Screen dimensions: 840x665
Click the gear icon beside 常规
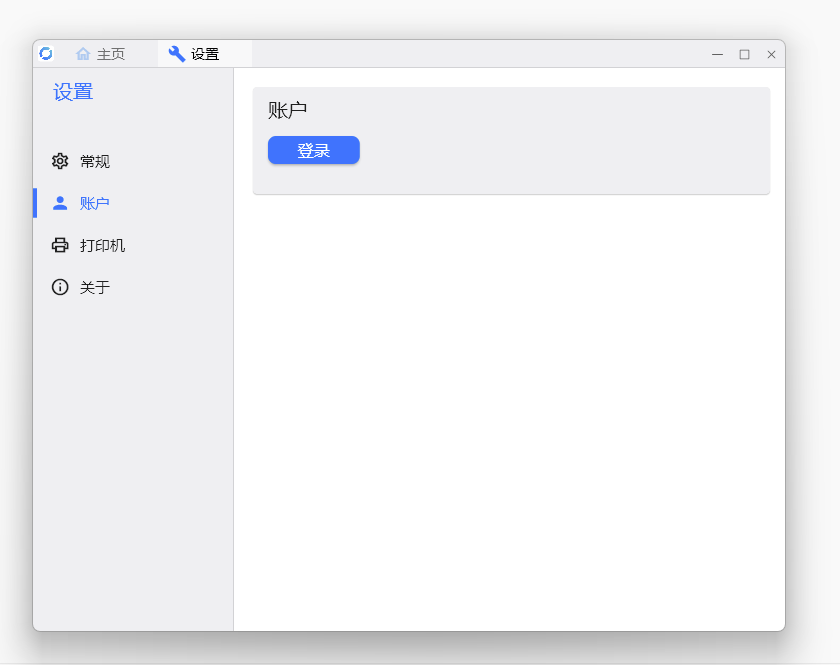pos(60,161)
